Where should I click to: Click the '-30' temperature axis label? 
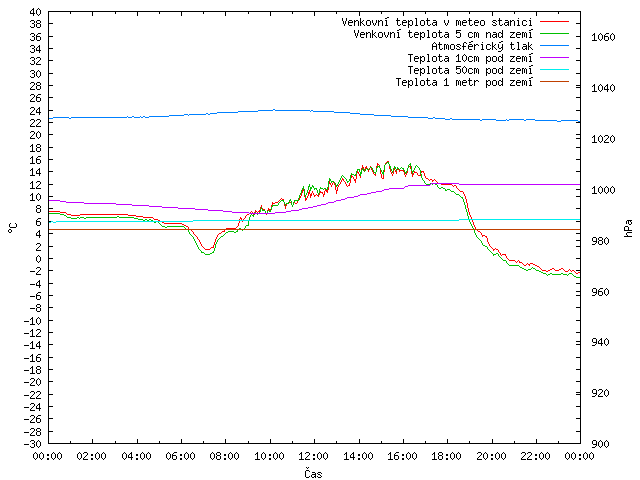point(33,444)
